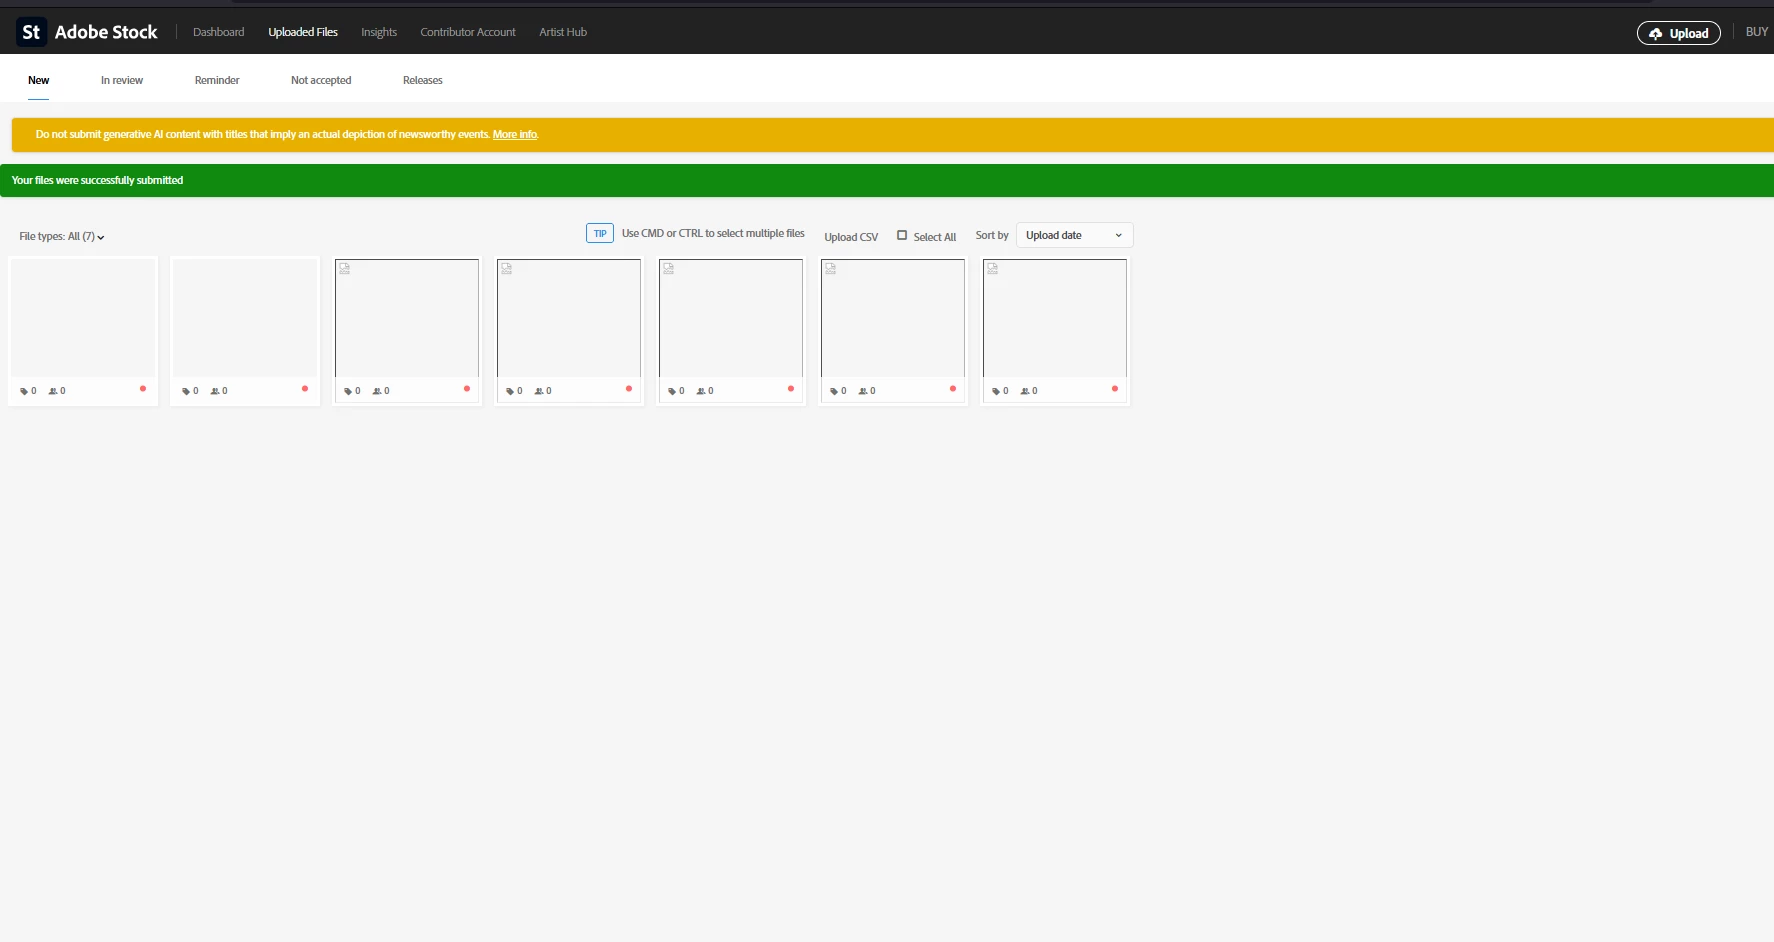Click red status dot on first card
The width and height of the screenshot is (1774, 942).
(x=143, y=388)
